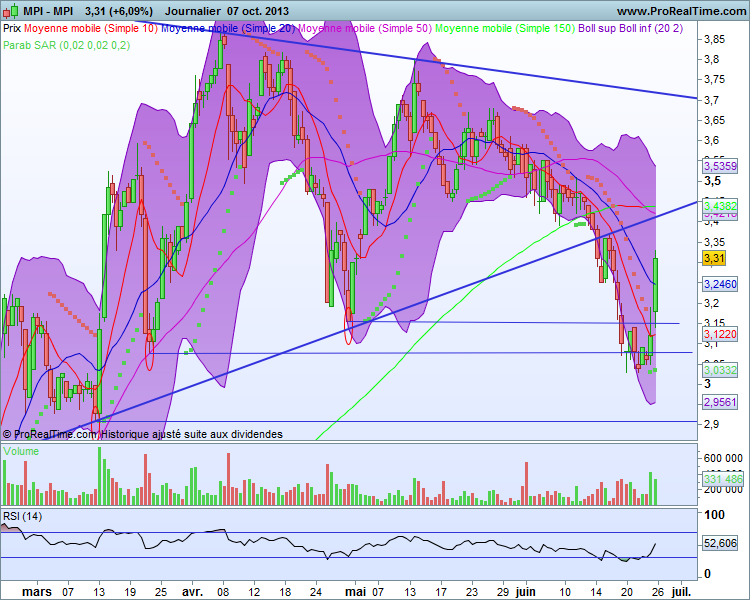This screenshot has width=750, height=600.
Task: Click the 19 date label on time axis
Action: tap(130, 592)
